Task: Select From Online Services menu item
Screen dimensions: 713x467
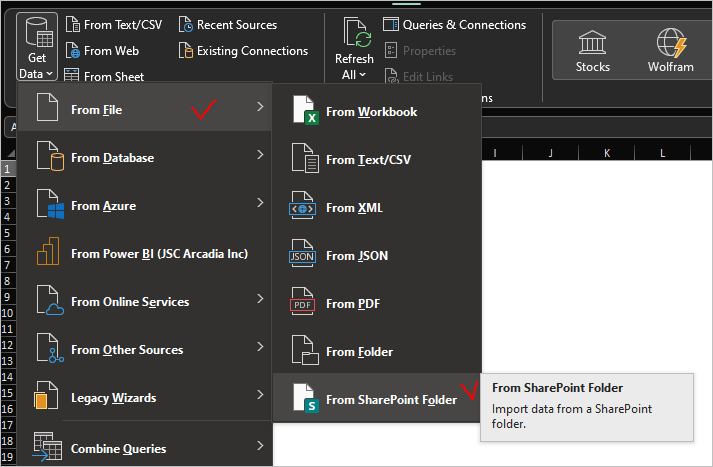Action: [130, 302]
